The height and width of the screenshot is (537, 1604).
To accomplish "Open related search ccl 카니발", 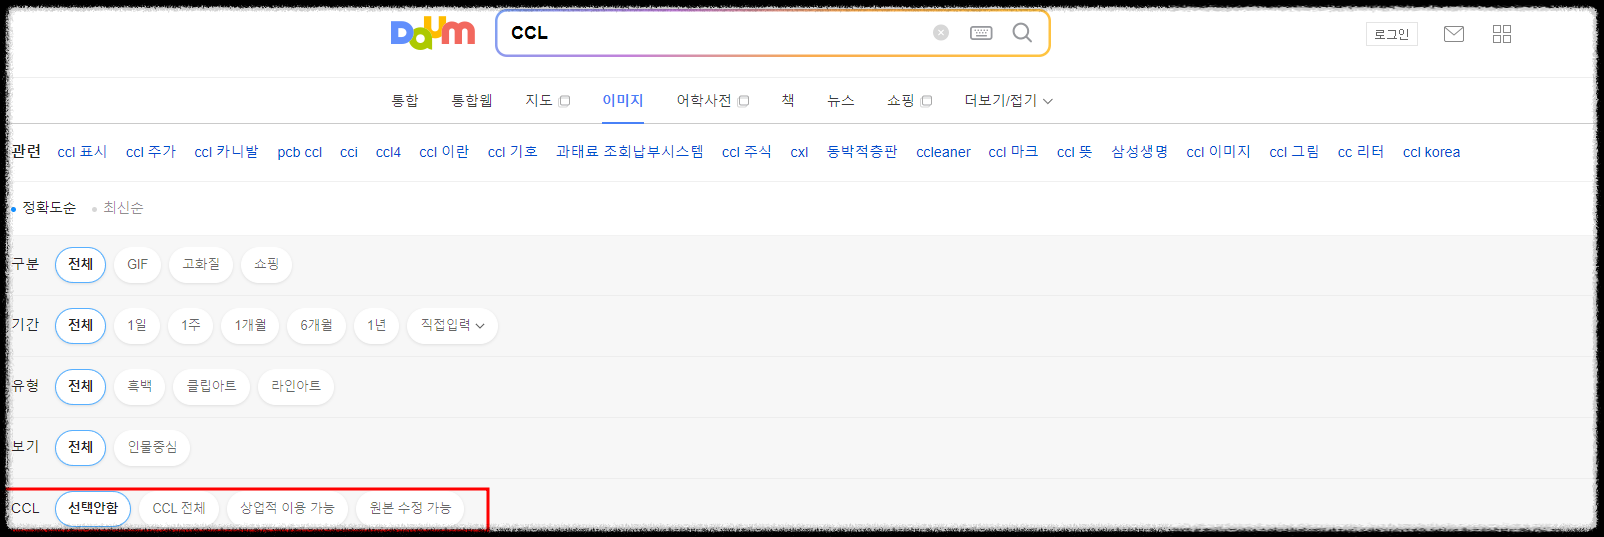I will click(x=226, y=152).
